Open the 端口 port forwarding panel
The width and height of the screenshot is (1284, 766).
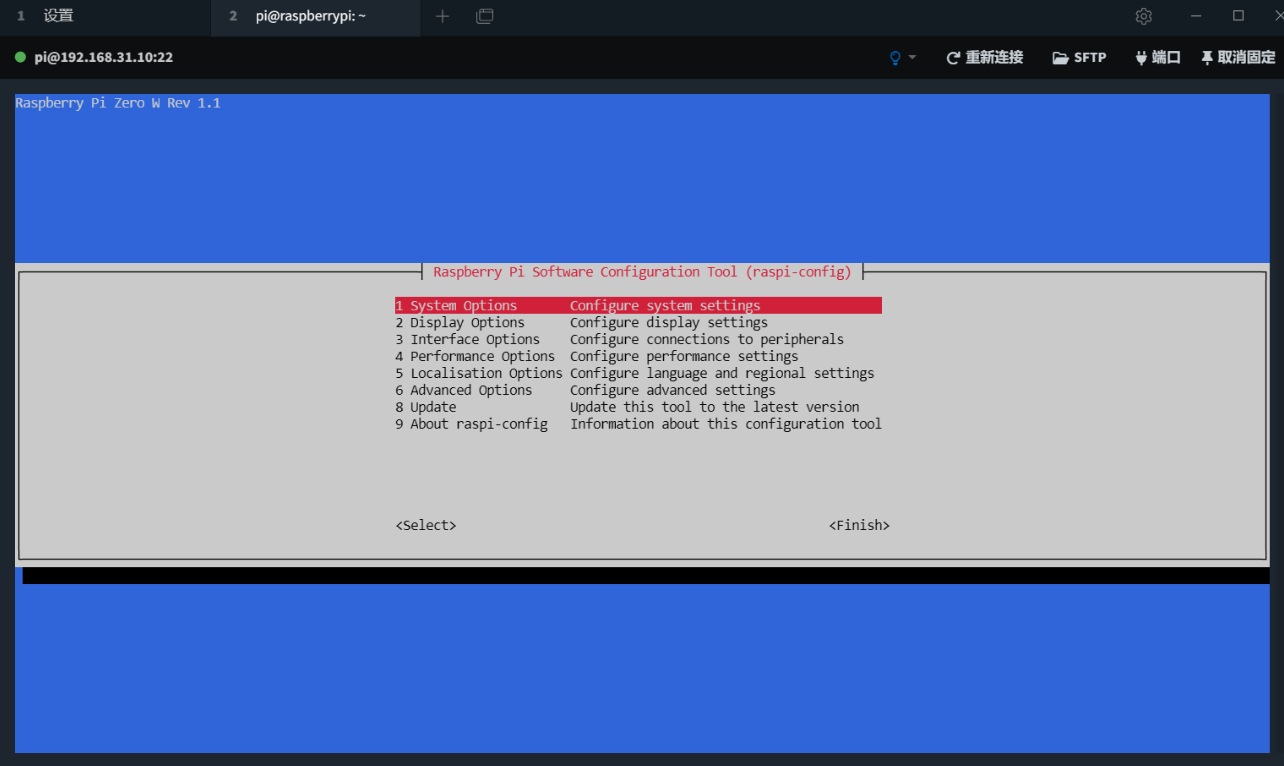click(x=1158, y=58)
